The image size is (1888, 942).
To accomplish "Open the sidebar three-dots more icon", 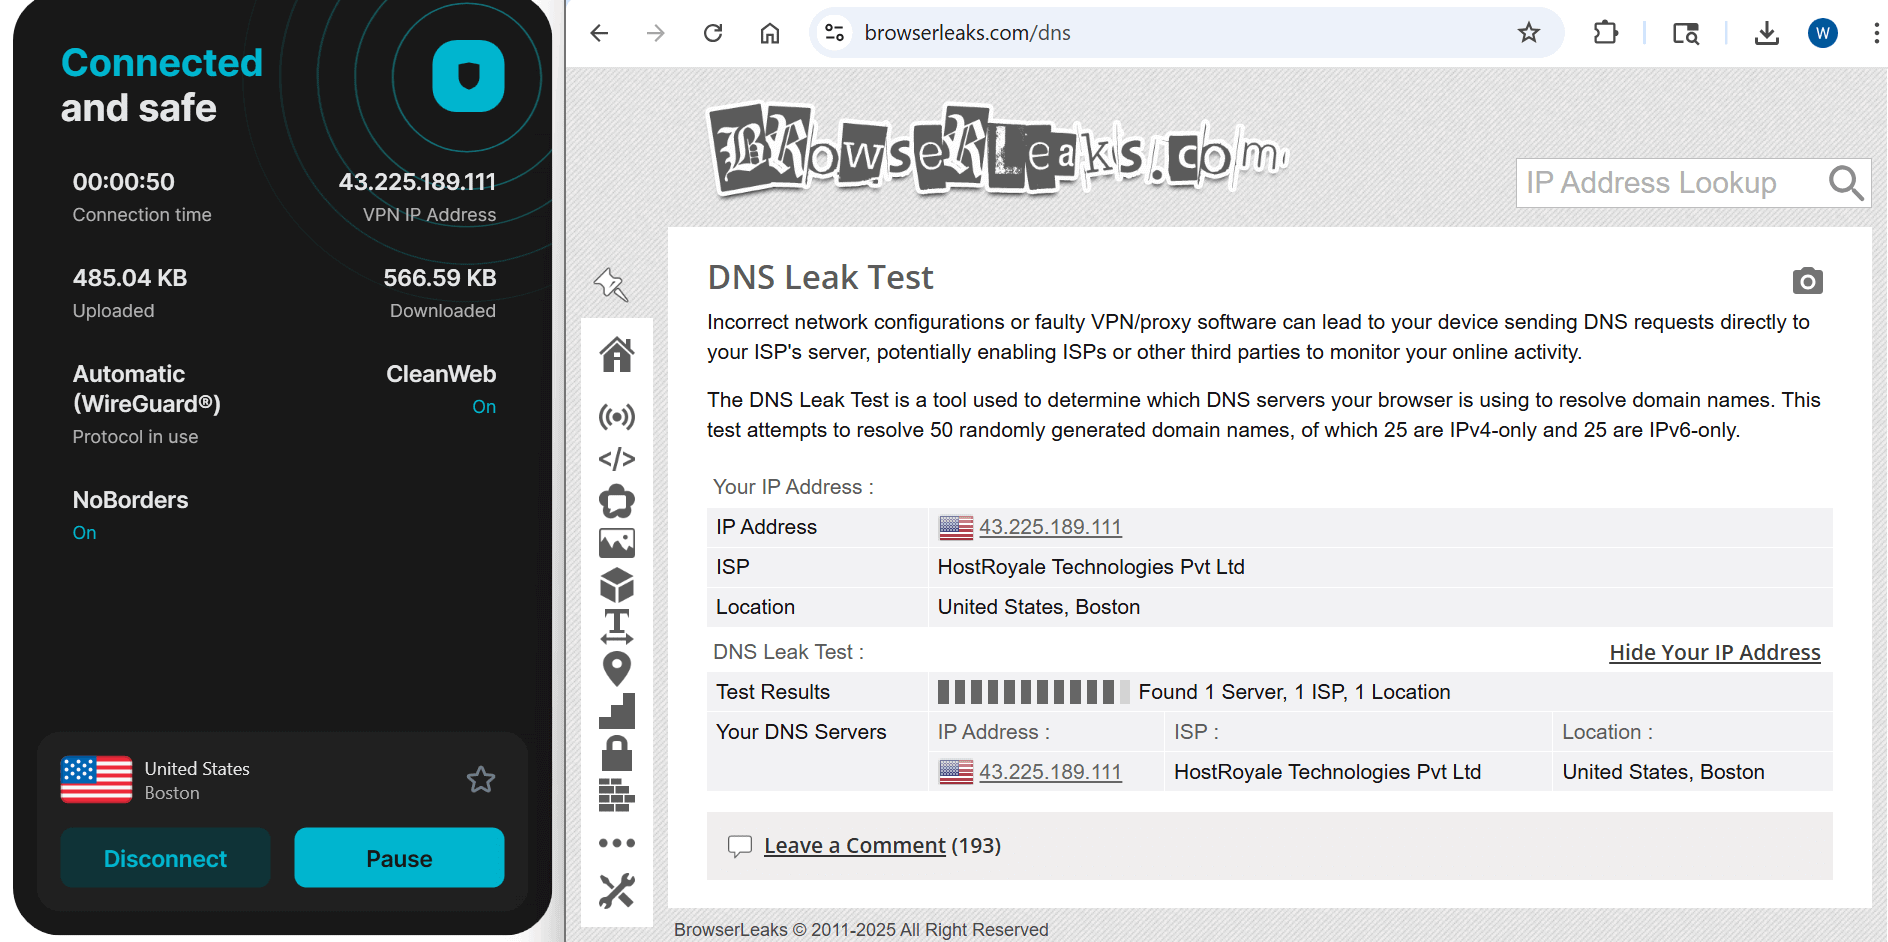I will [617, 843].
